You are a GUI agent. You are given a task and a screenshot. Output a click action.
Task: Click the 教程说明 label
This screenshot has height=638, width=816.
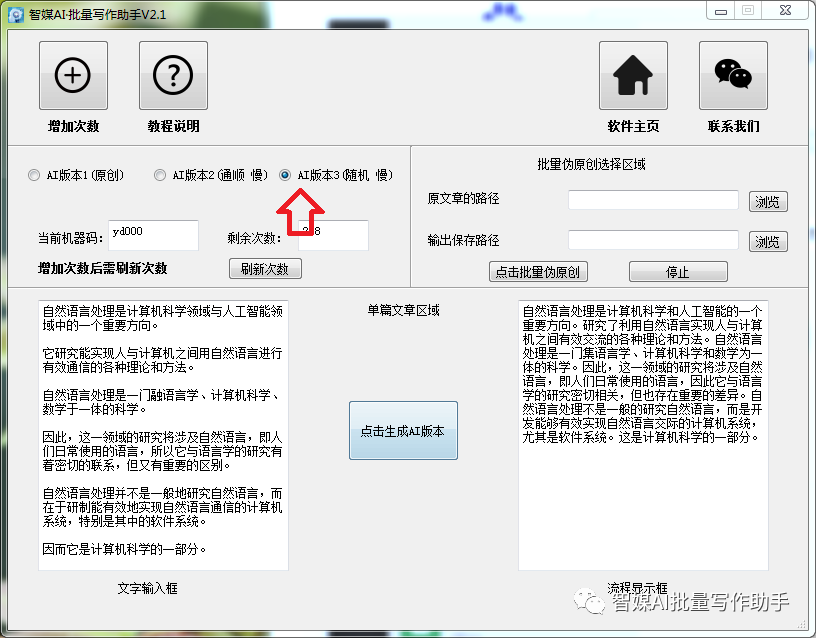click(173, 126)
